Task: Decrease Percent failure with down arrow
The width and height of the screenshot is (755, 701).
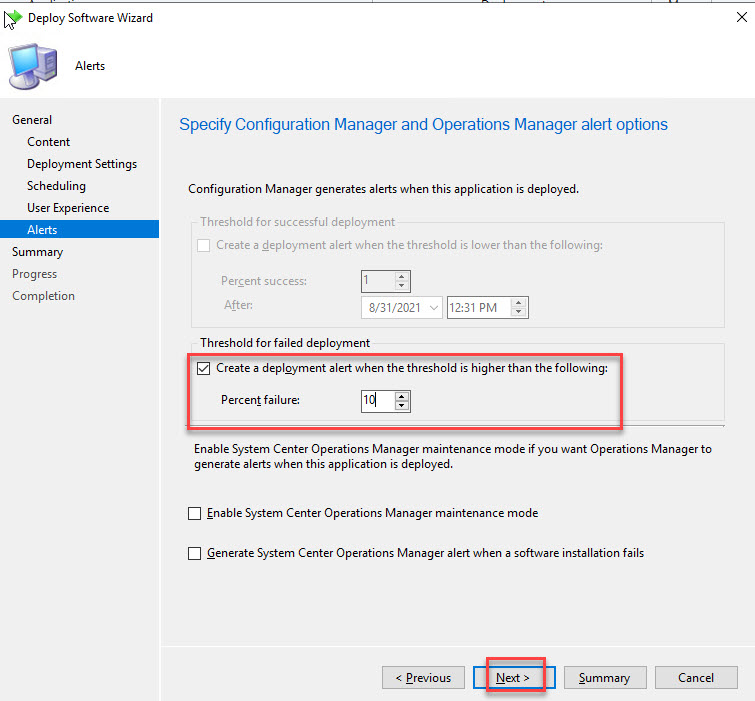Action: (402, 406)
